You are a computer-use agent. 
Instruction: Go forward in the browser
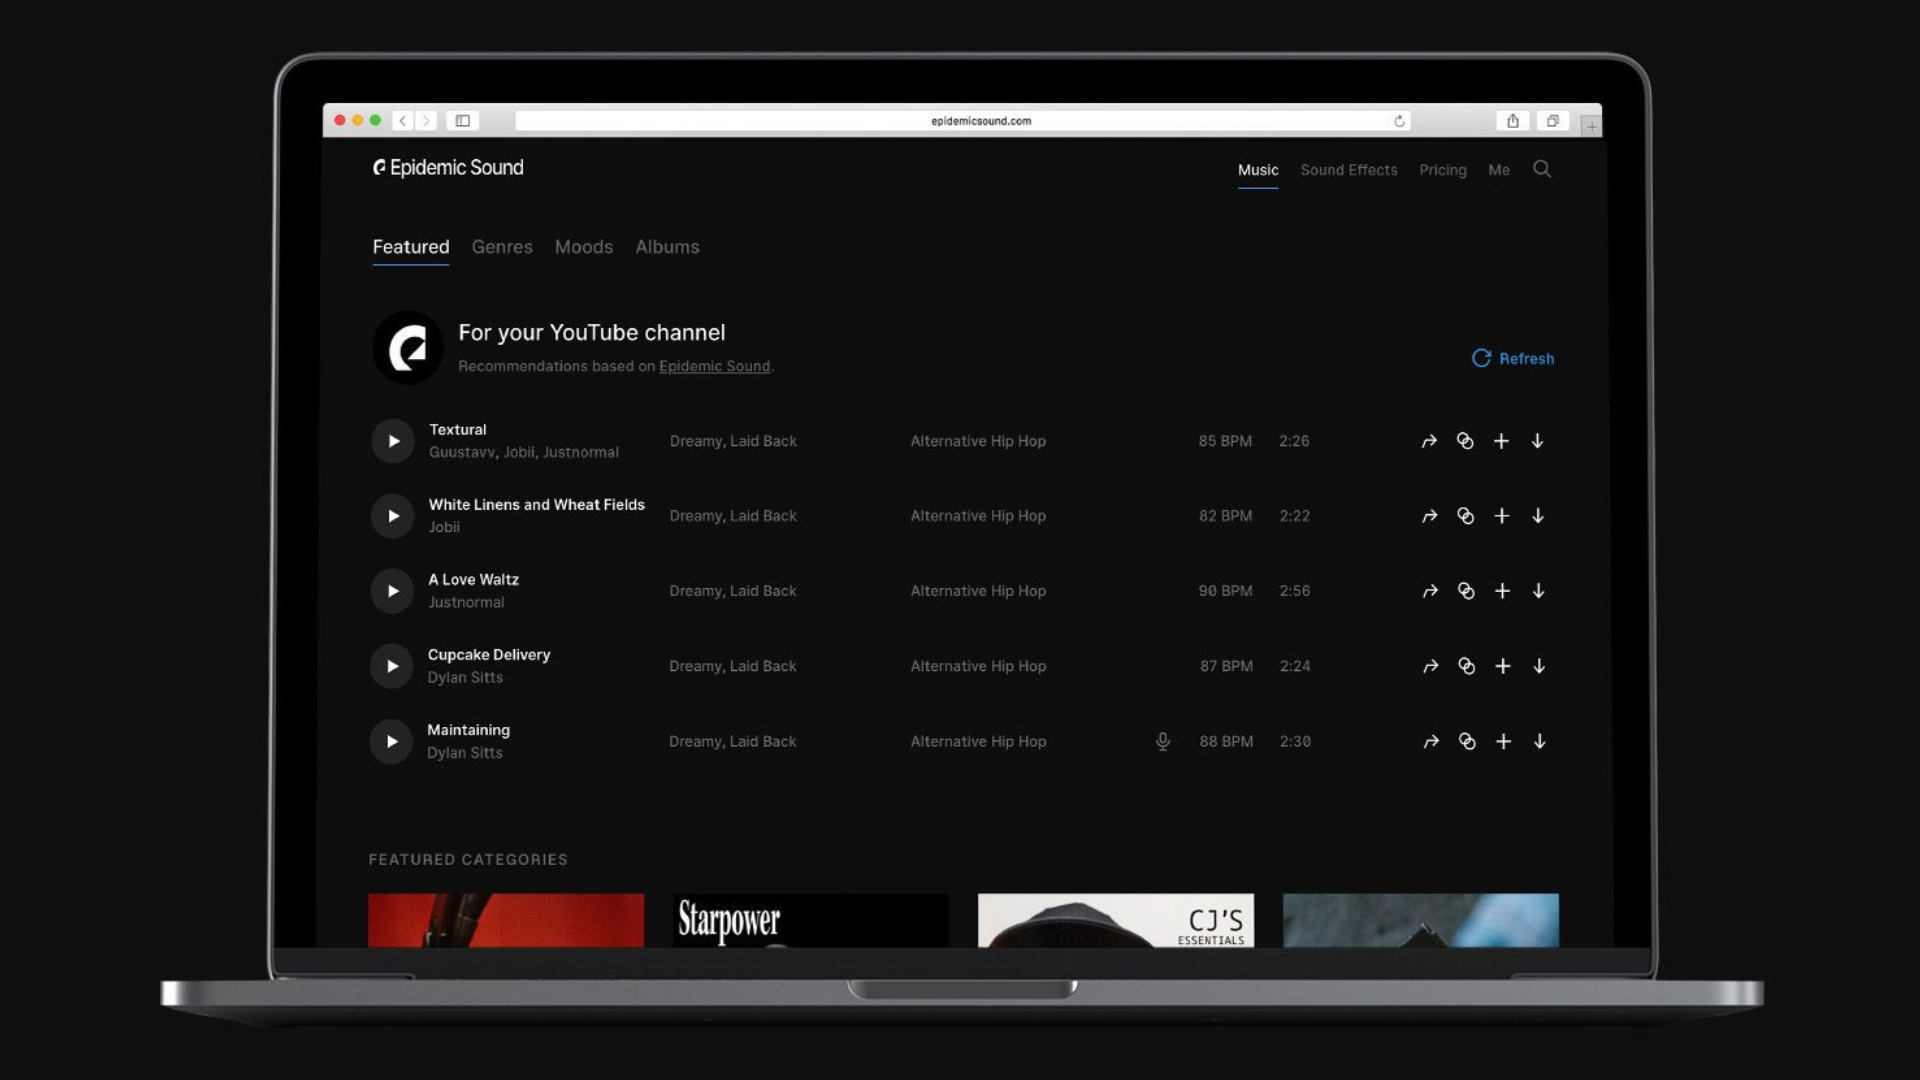click(x=427, y=121)
